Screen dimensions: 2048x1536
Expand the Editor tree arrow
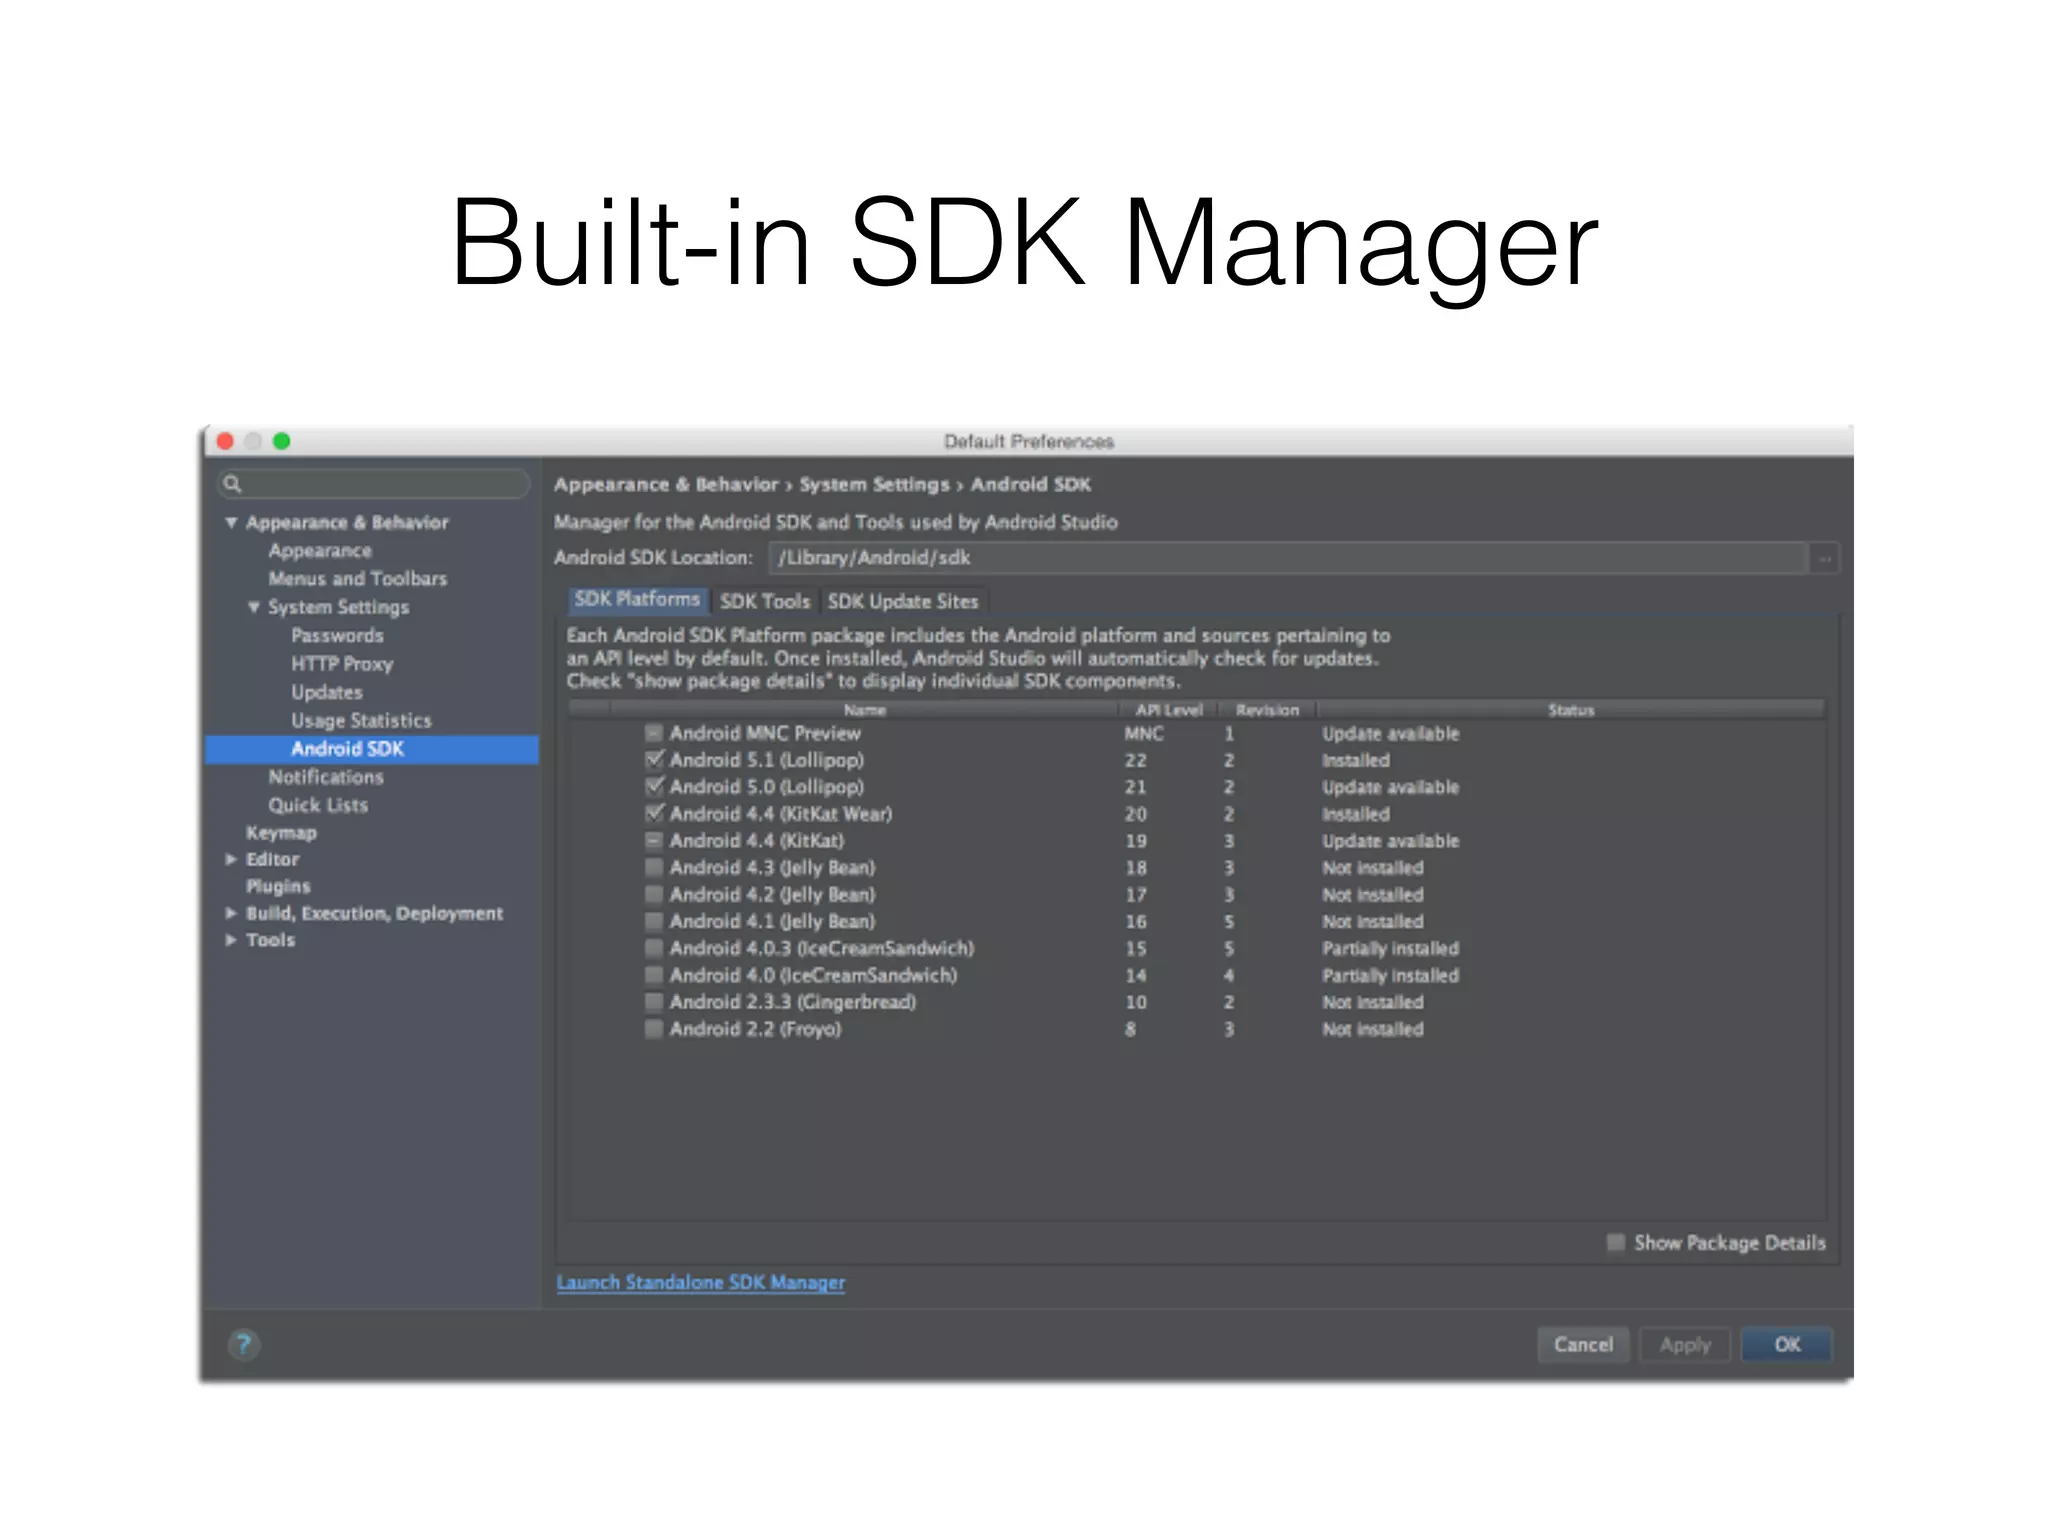(231, 859)
